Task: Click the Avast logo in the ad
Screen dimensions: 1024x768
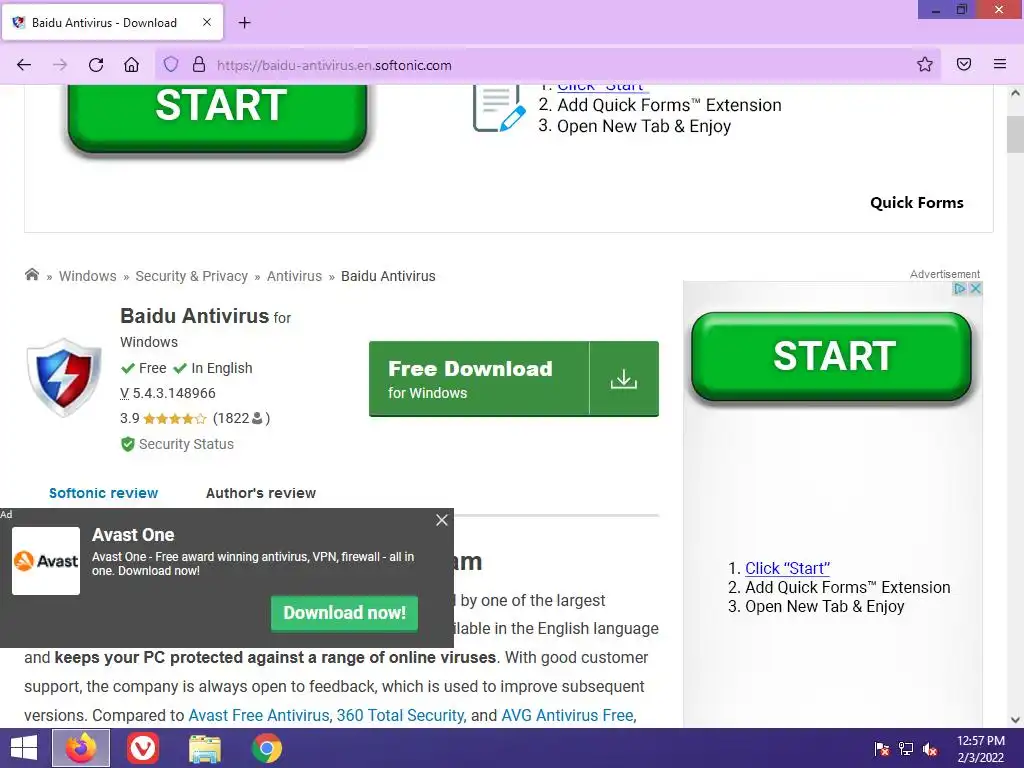Action: 46,561
